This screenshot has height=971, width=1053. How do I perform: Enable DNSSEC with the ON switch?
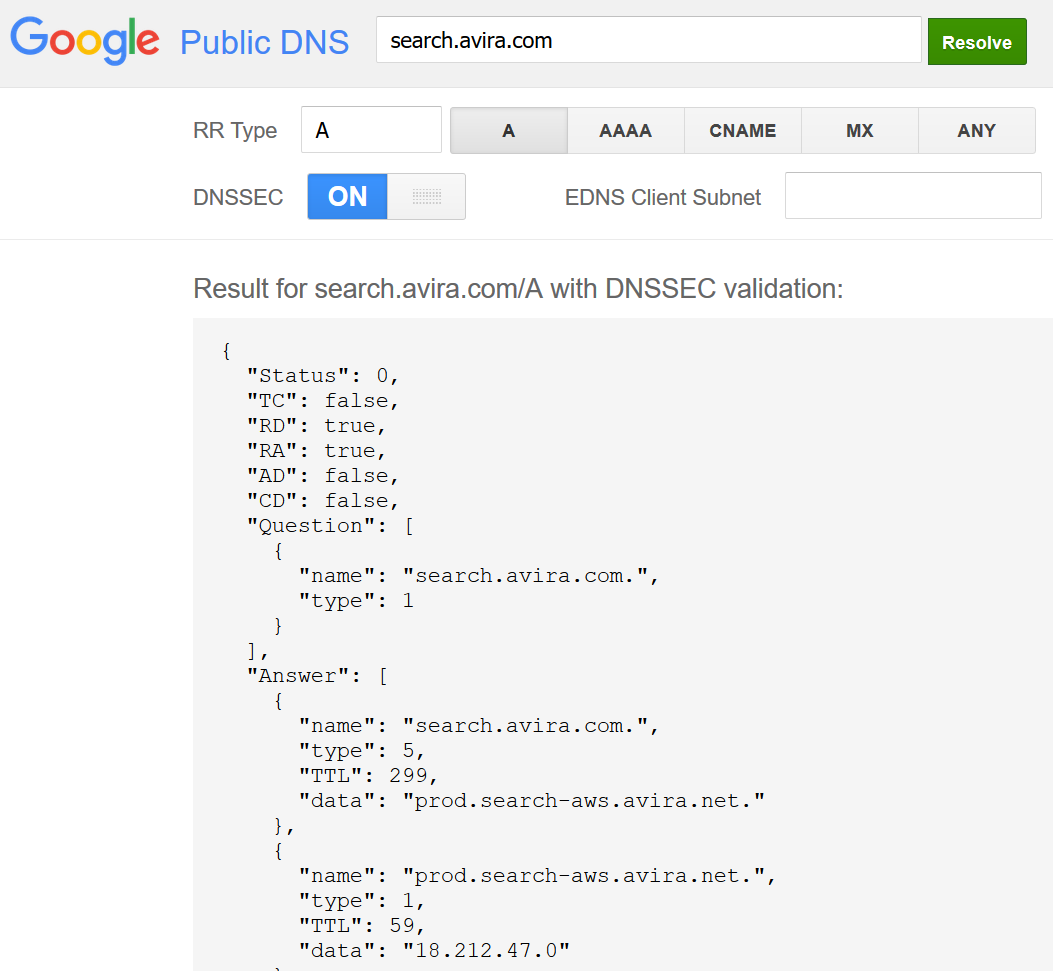347,196
